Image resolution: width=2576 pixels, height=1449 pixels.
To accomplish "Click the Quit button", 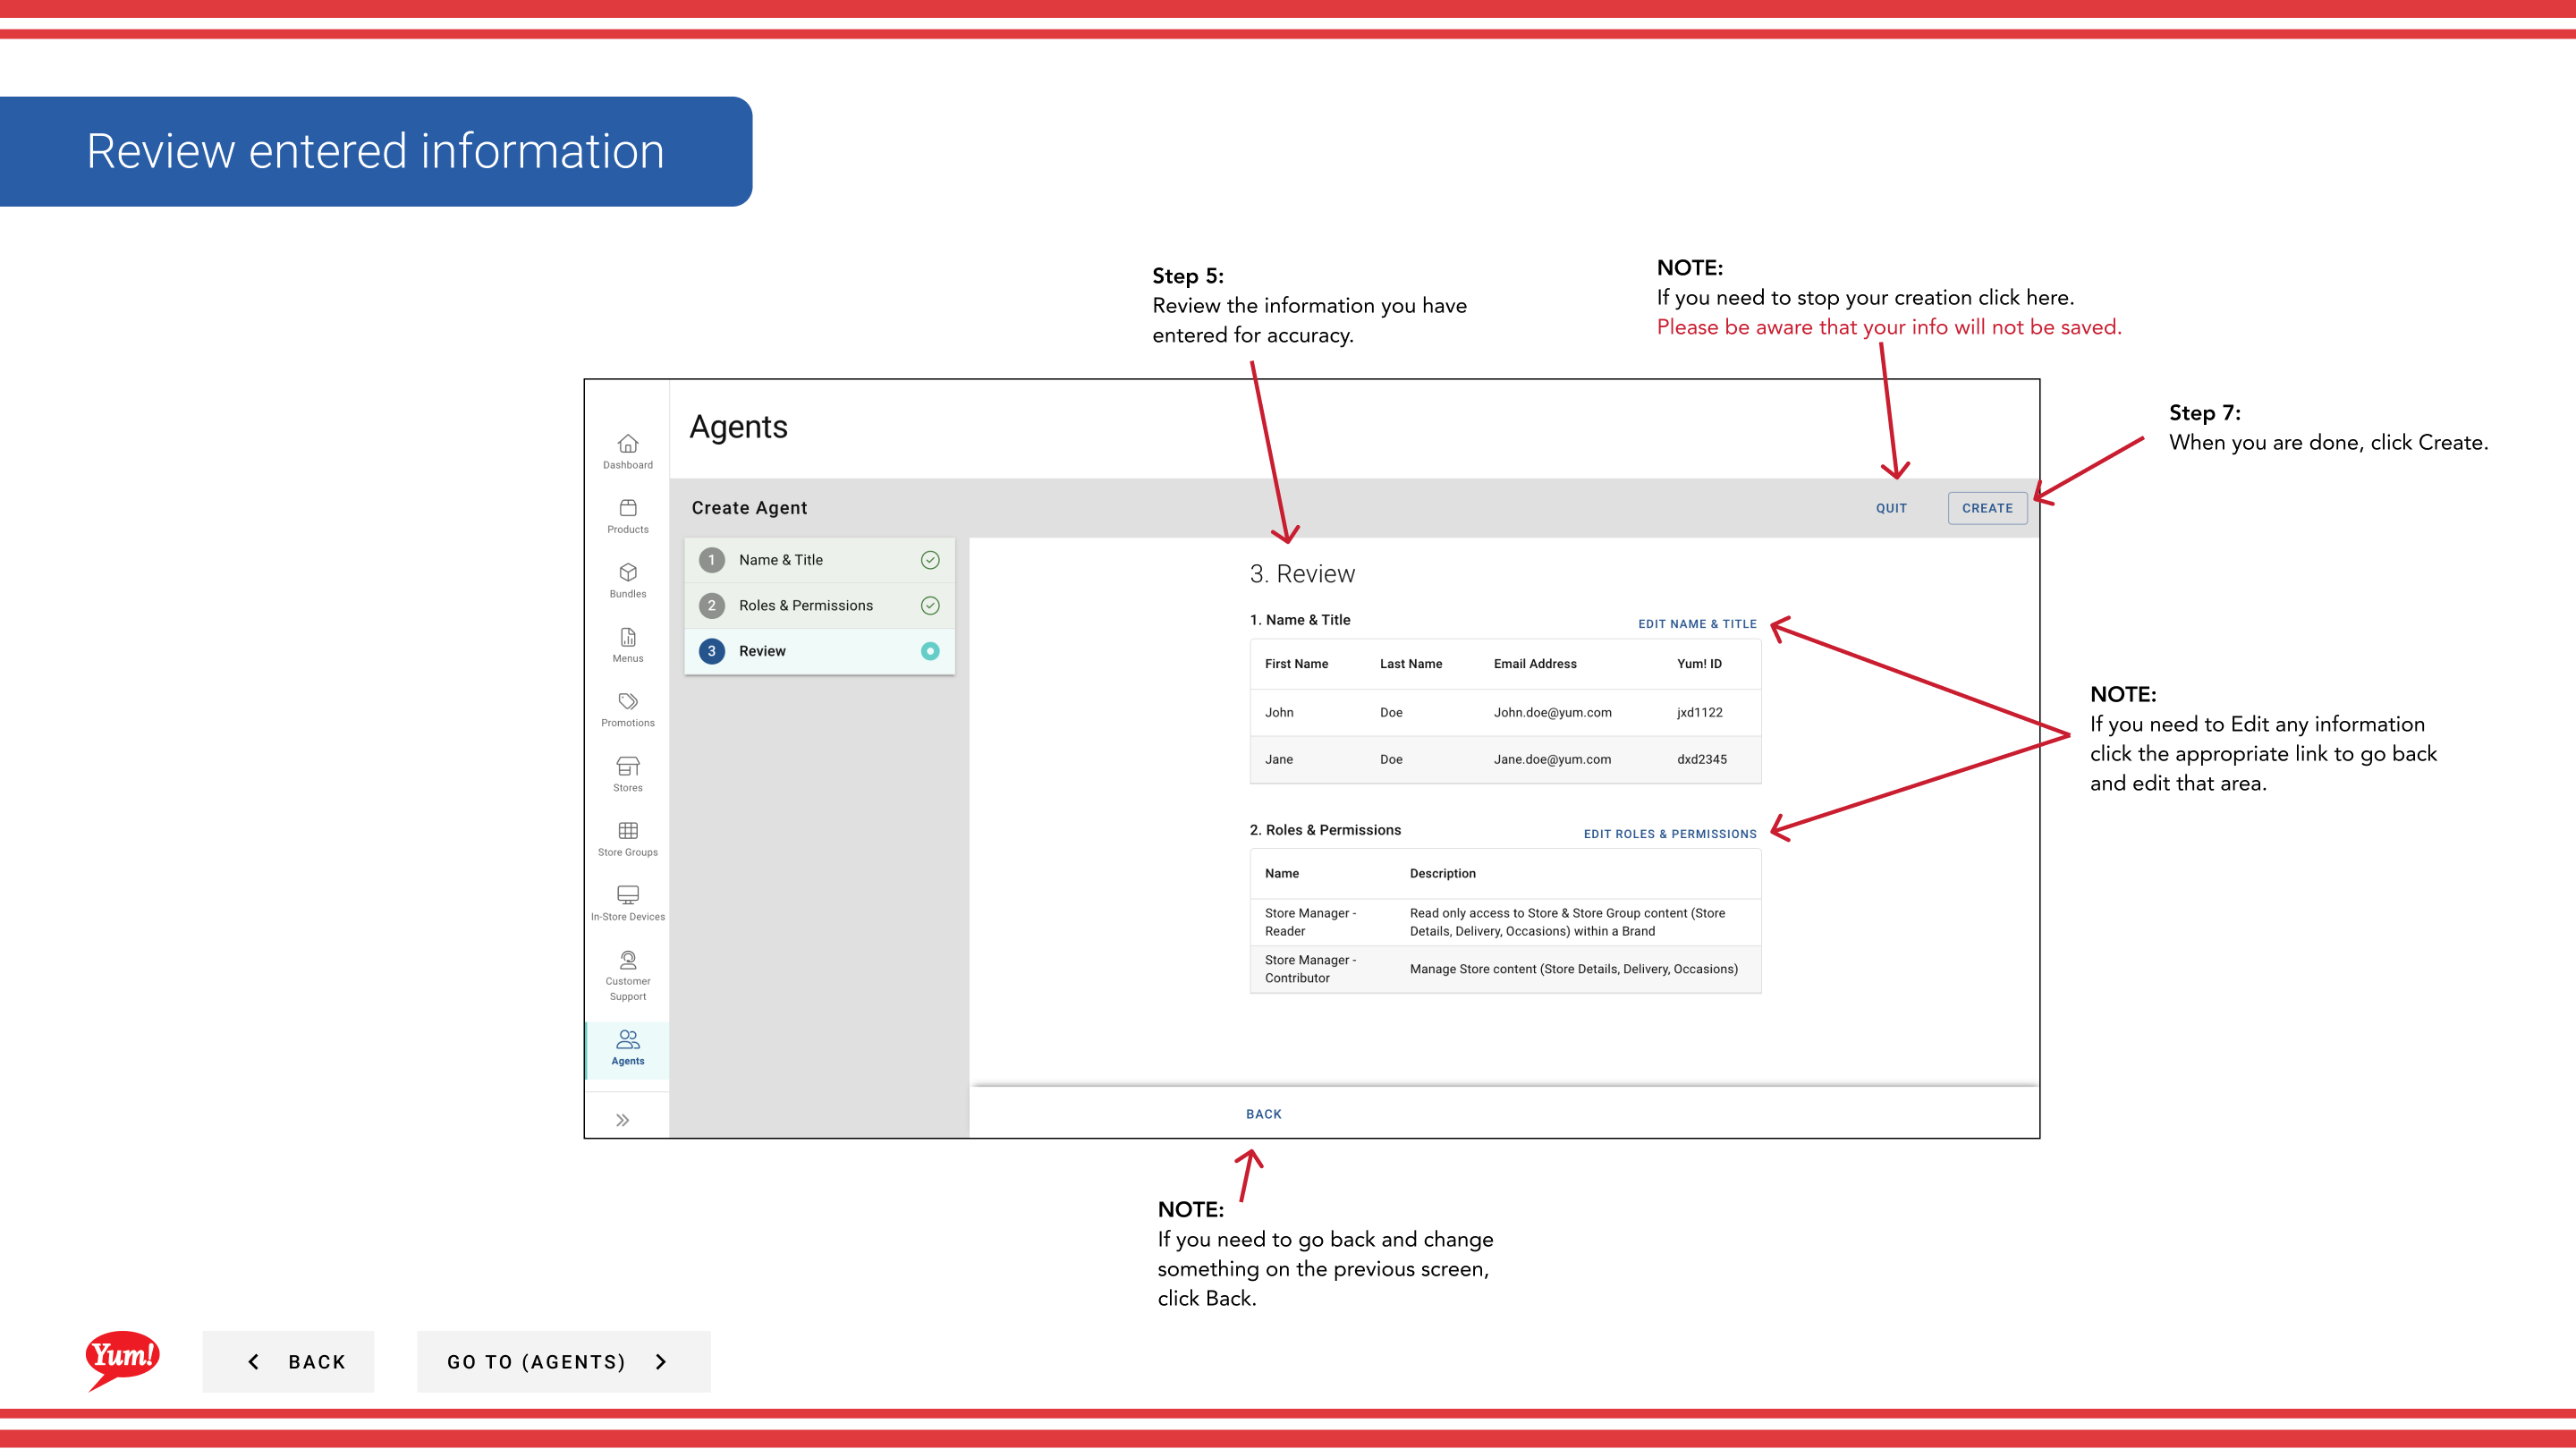I will point(1891,508).
